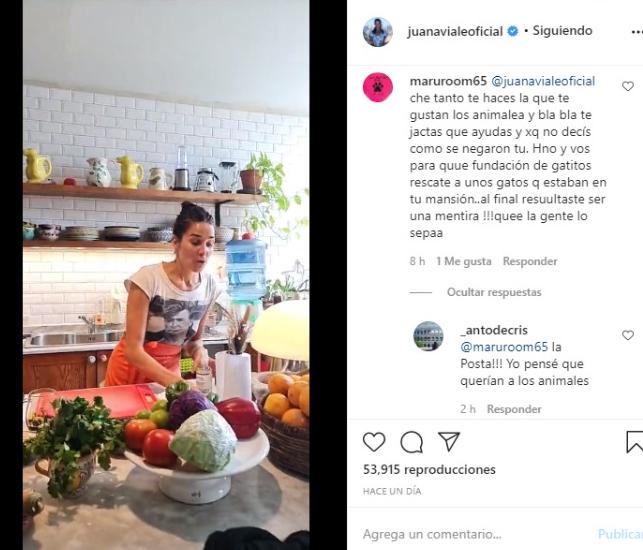This screenshot has width=643, height=550.
Task: Open the juanavialeoficial username link
Action: pos(455,32)
